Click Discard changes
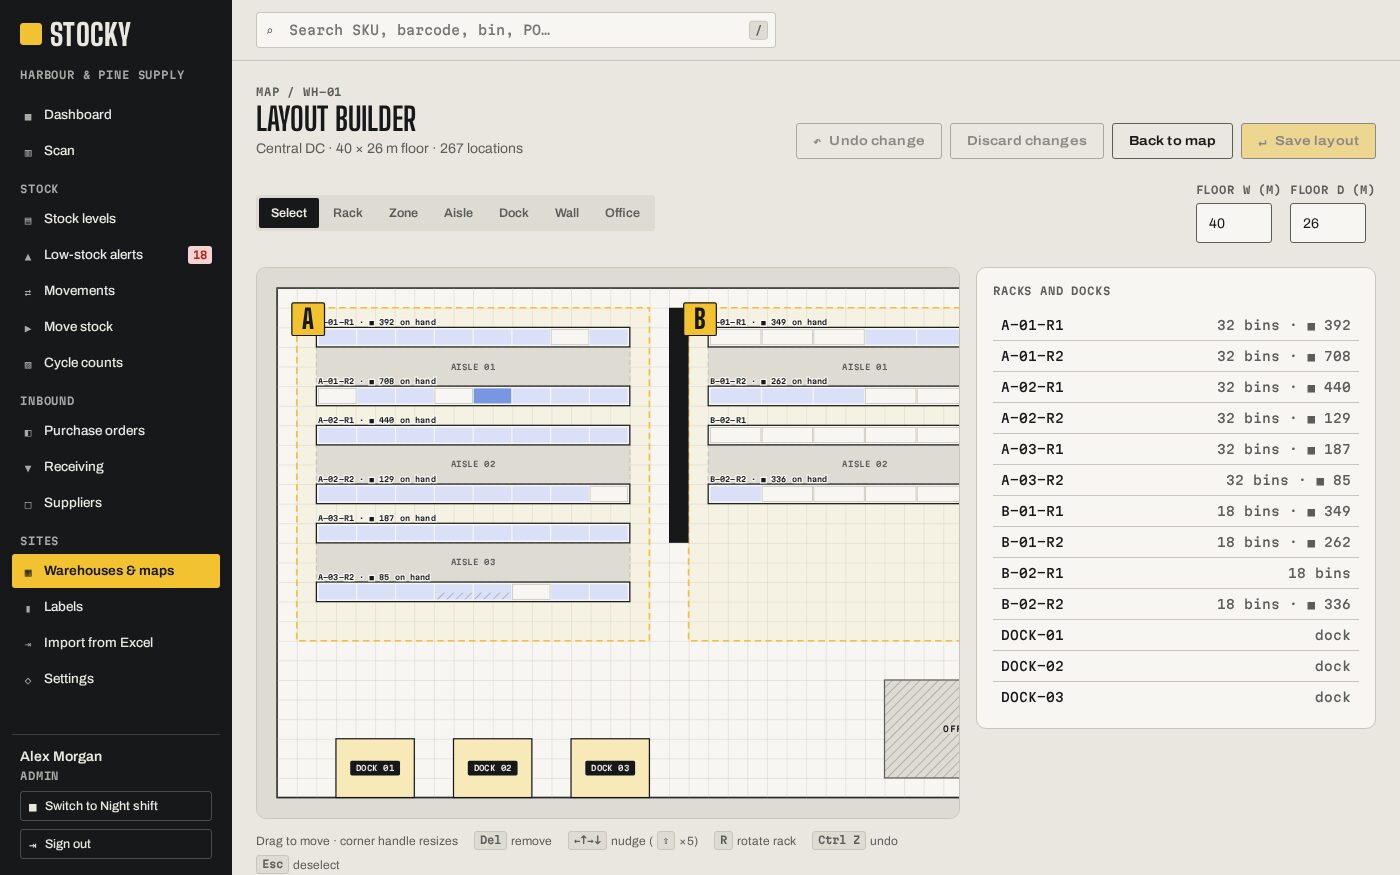The image size is (1400, 875). [1027, 141]
